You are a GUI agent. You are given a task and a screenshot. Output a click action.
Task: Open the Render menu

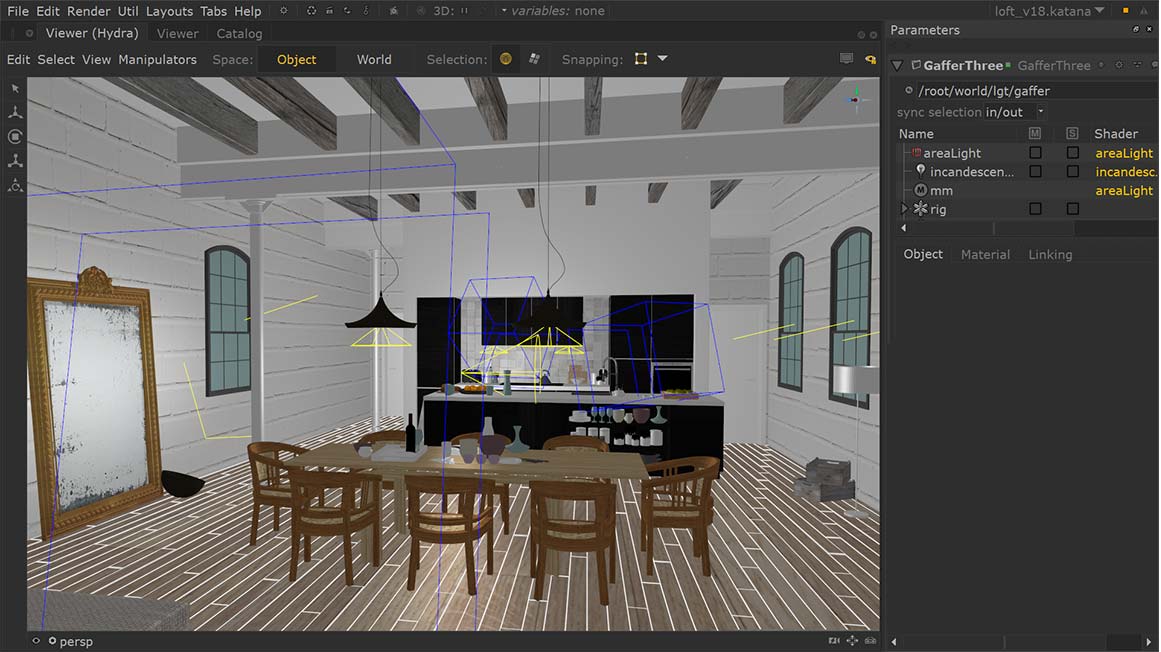tap(88, 11)
